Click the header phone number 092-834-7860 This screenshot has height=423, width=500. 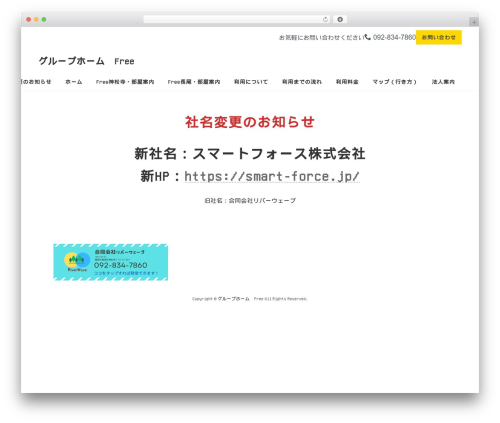click(394, 37)
